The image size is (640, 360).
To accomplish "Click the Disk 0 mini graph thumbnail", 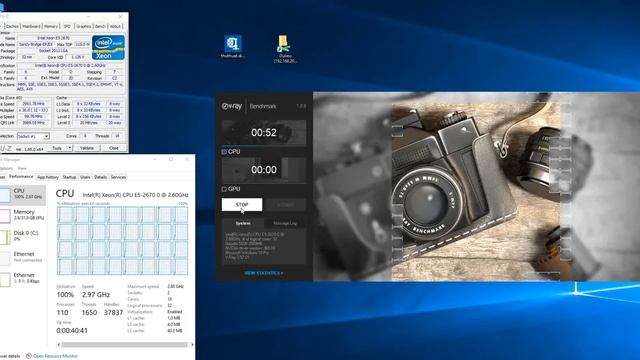I will click(5, 237).
